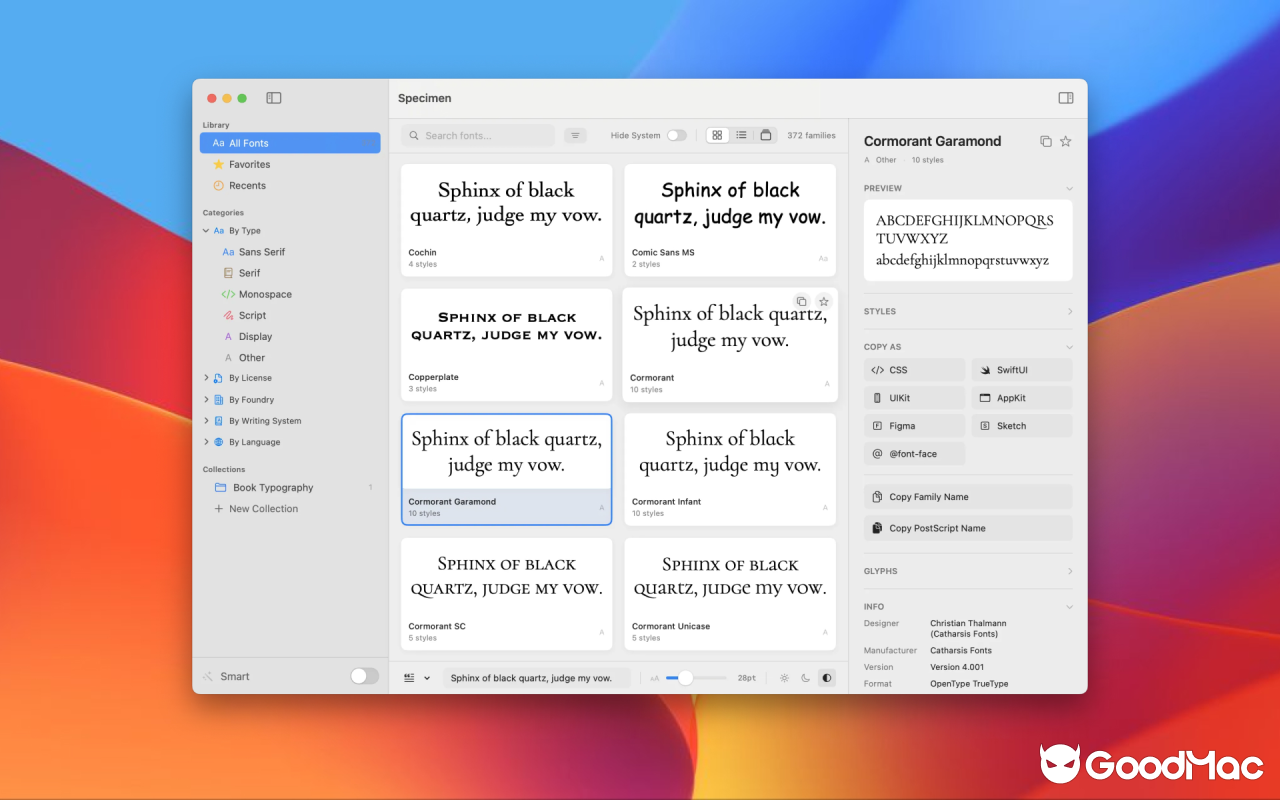Select the moon icon for dark preview mode
The image size is (1280, 800).
coord(805,678)
